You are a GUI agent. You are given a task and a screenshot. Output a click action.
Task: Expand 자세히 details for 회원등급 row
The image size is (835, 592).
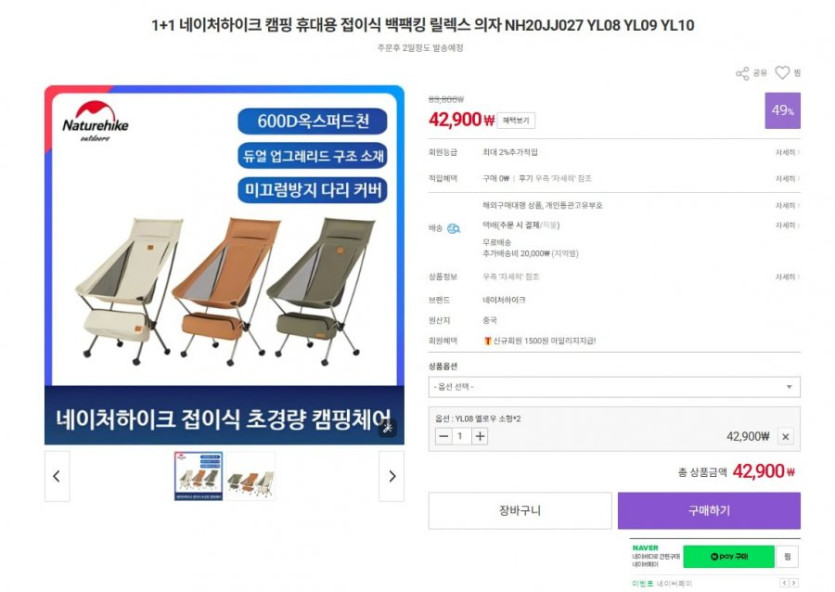click(787, 152)
